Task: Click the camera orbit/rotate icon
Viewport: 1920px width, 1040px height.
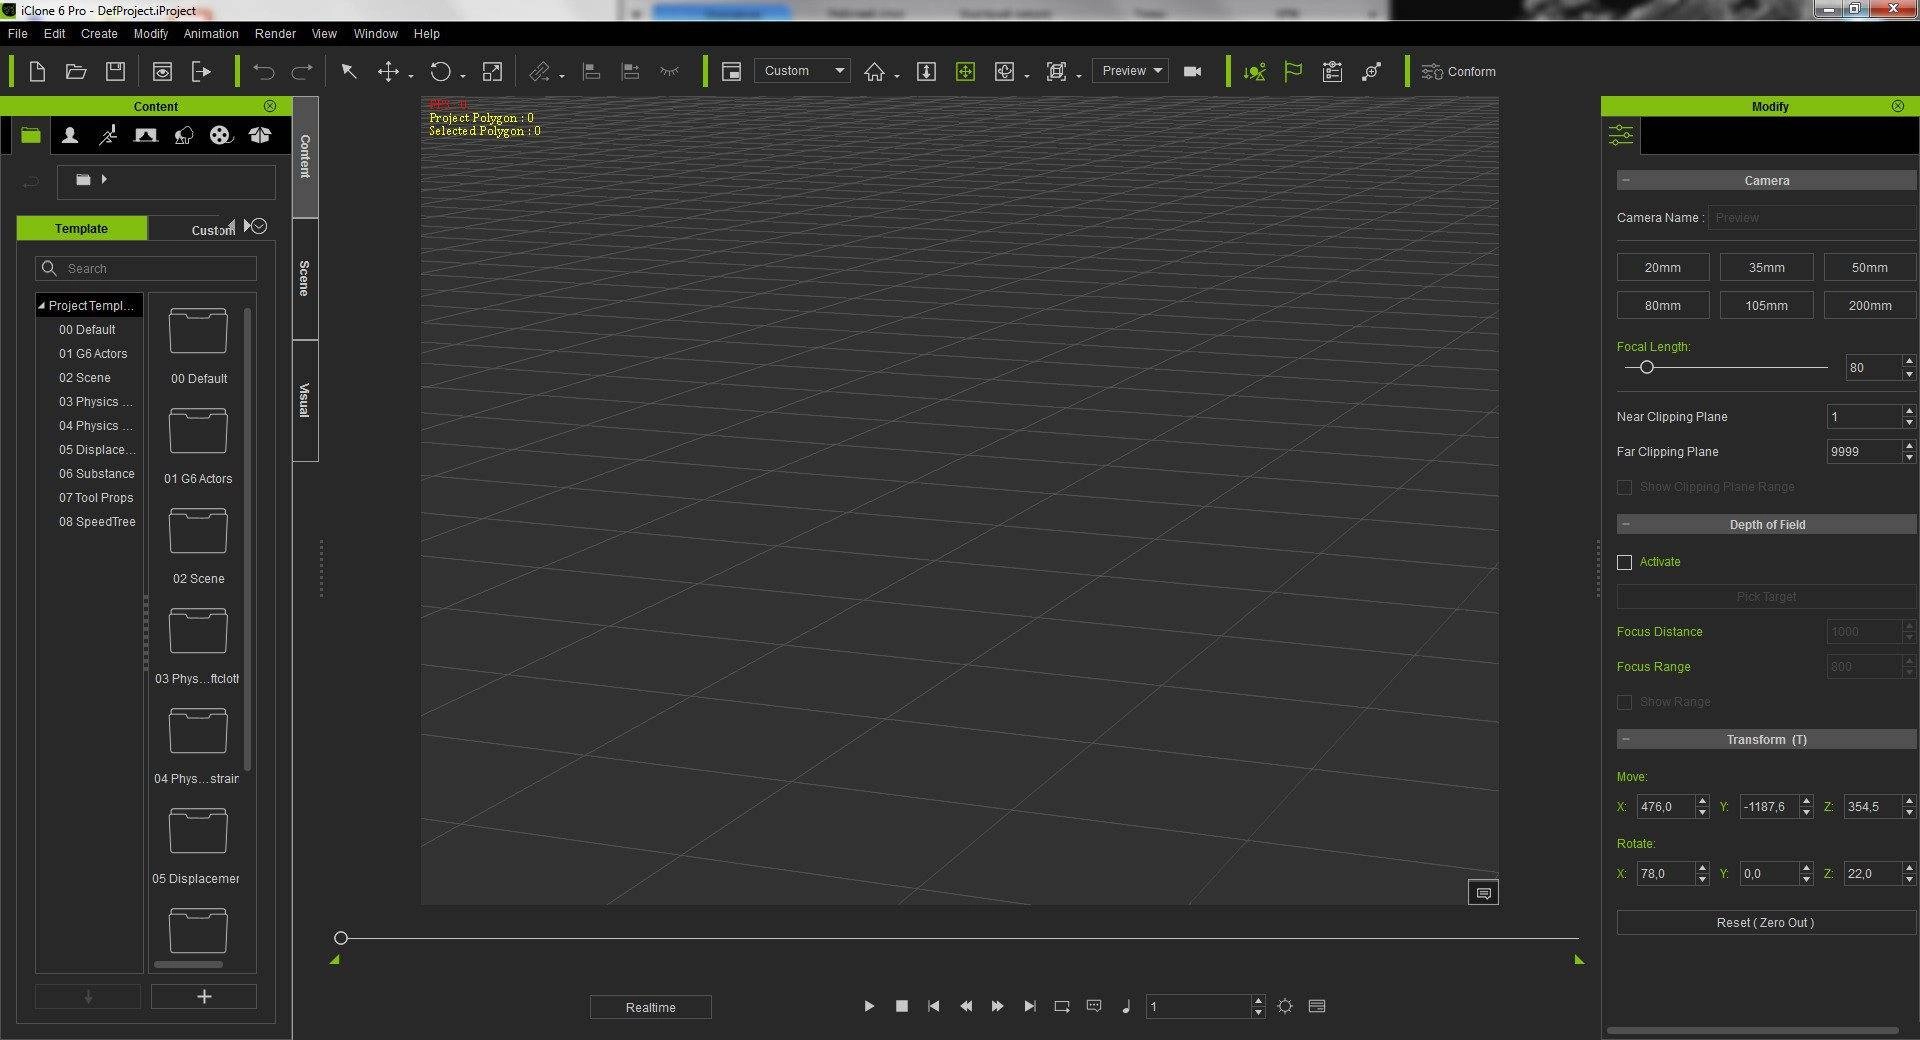Action: [1004, 71]
